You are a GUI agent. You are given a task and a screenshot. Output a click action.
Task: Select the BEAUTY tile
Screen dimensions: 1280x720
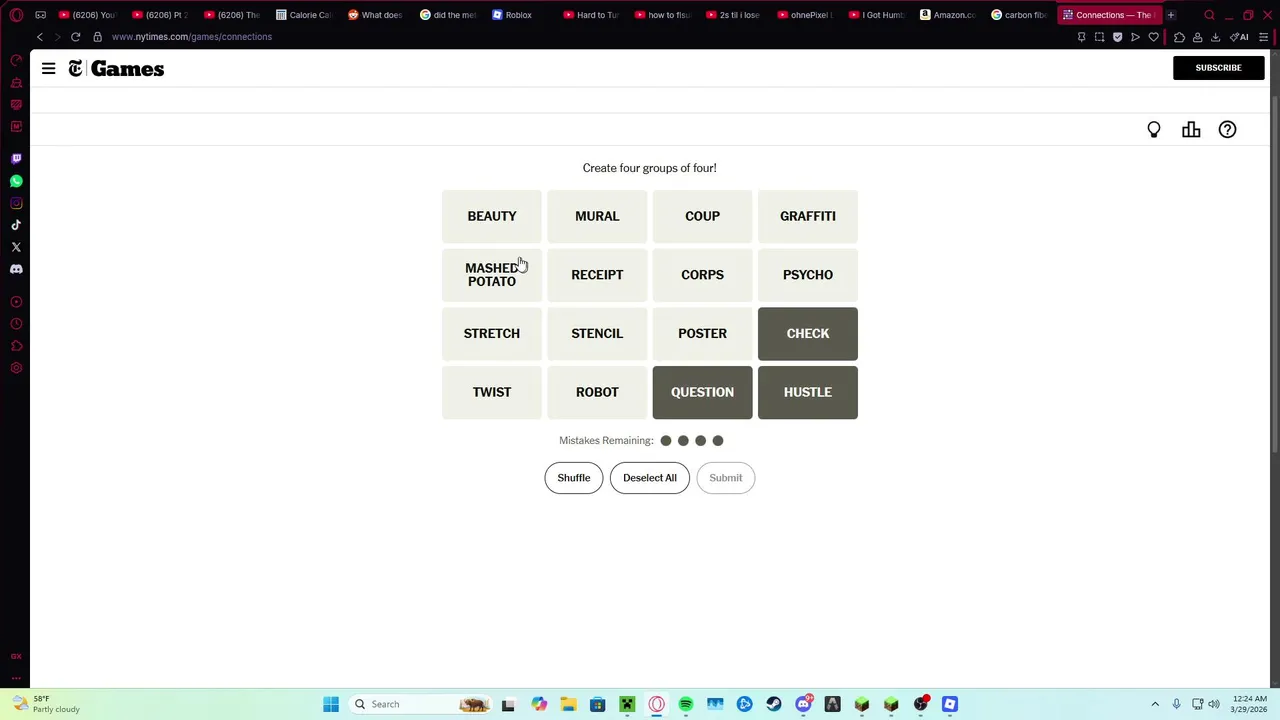(x=492, y=216)
